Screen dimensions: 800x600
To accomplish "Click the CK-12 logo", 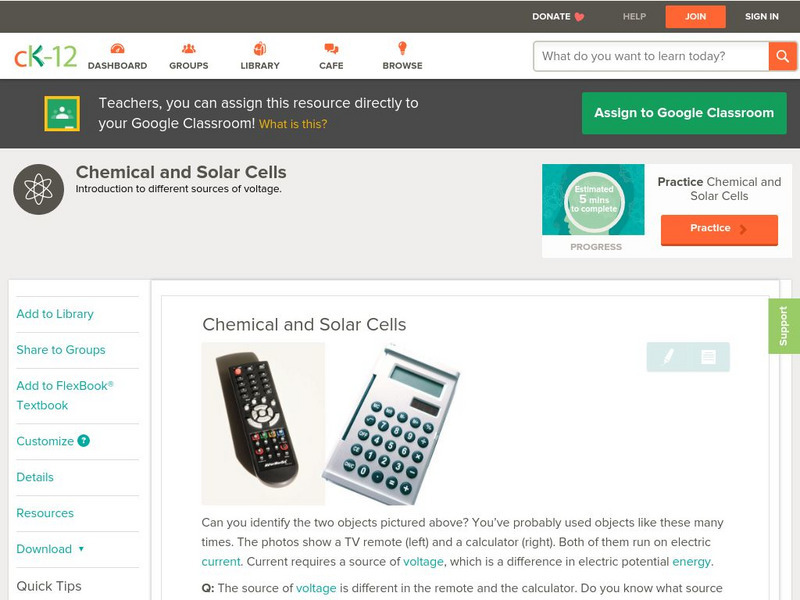I will tap(46, 56).
